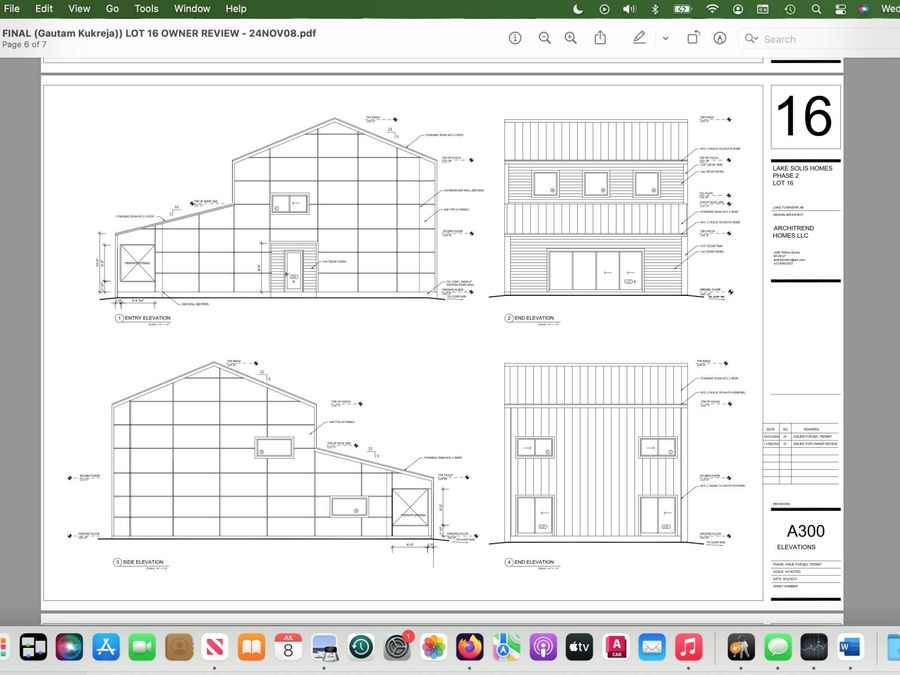Open Calendar from the Dock
The height and width of the screenshot is (675, 900).
coord(288,647)
